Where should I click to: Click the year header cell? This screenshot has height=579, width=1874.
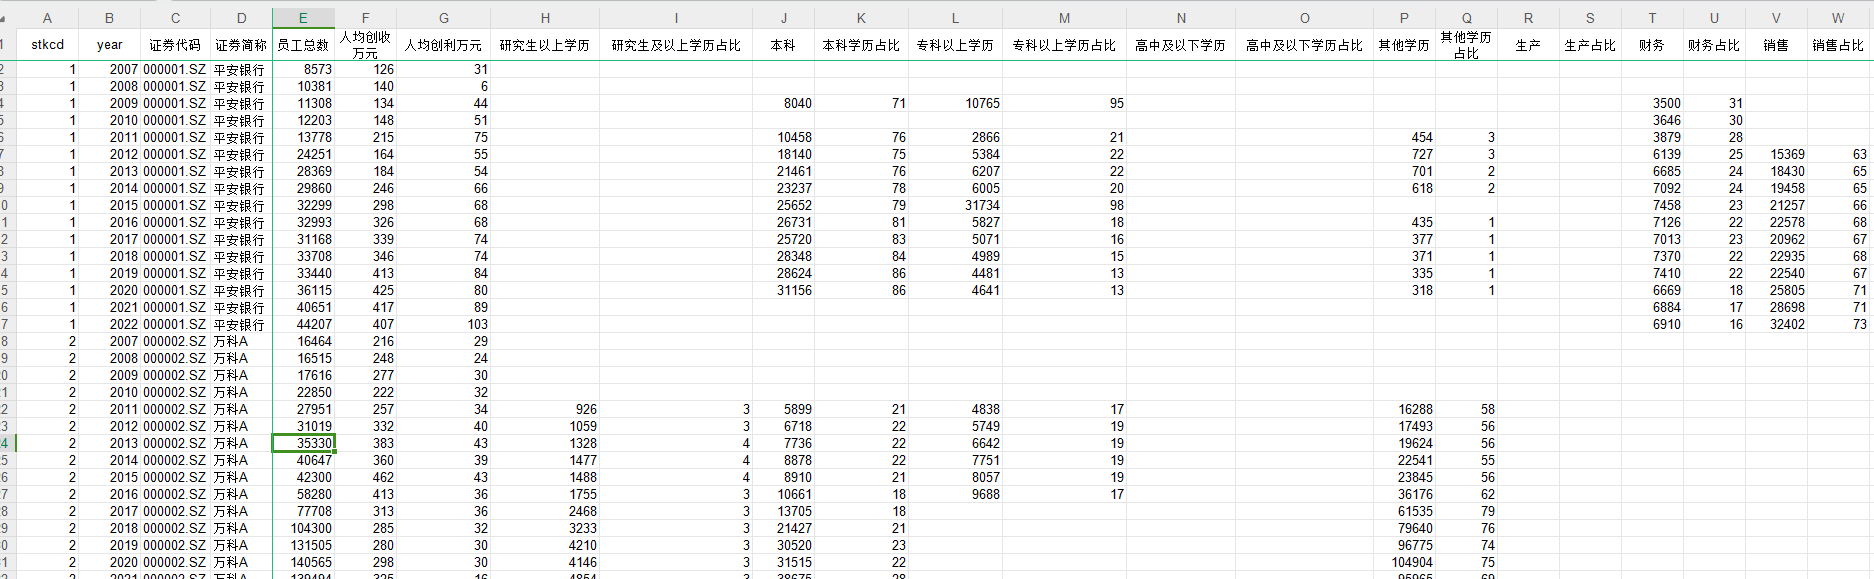[109, 45]
